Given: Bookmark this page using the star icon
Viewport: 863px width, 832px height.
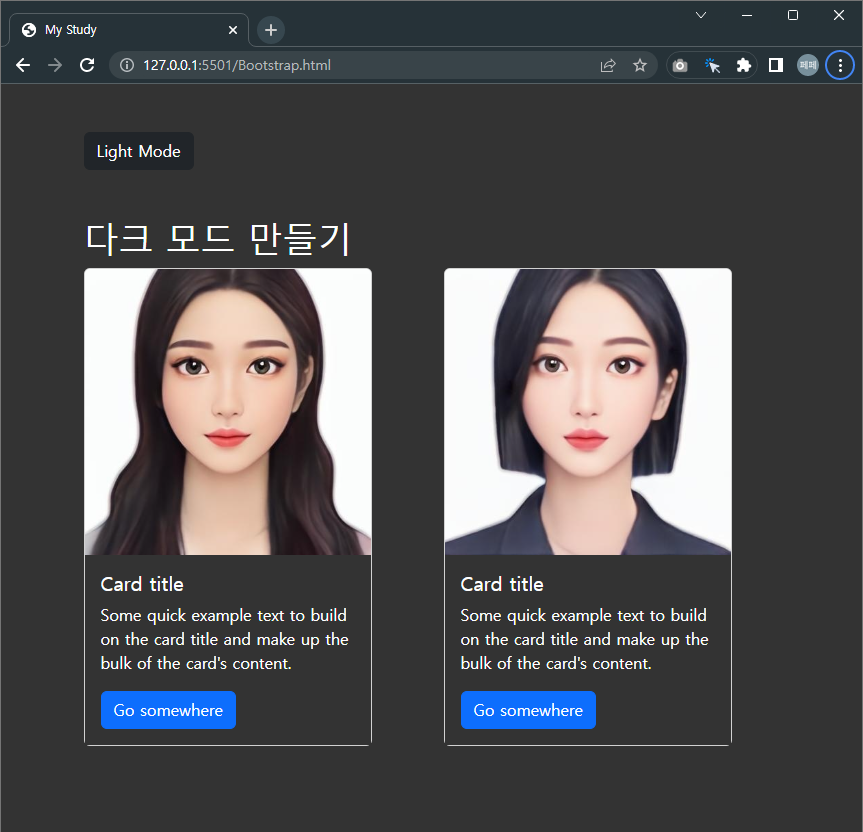Looking at the screenshot, I should (x=640, y=65).
